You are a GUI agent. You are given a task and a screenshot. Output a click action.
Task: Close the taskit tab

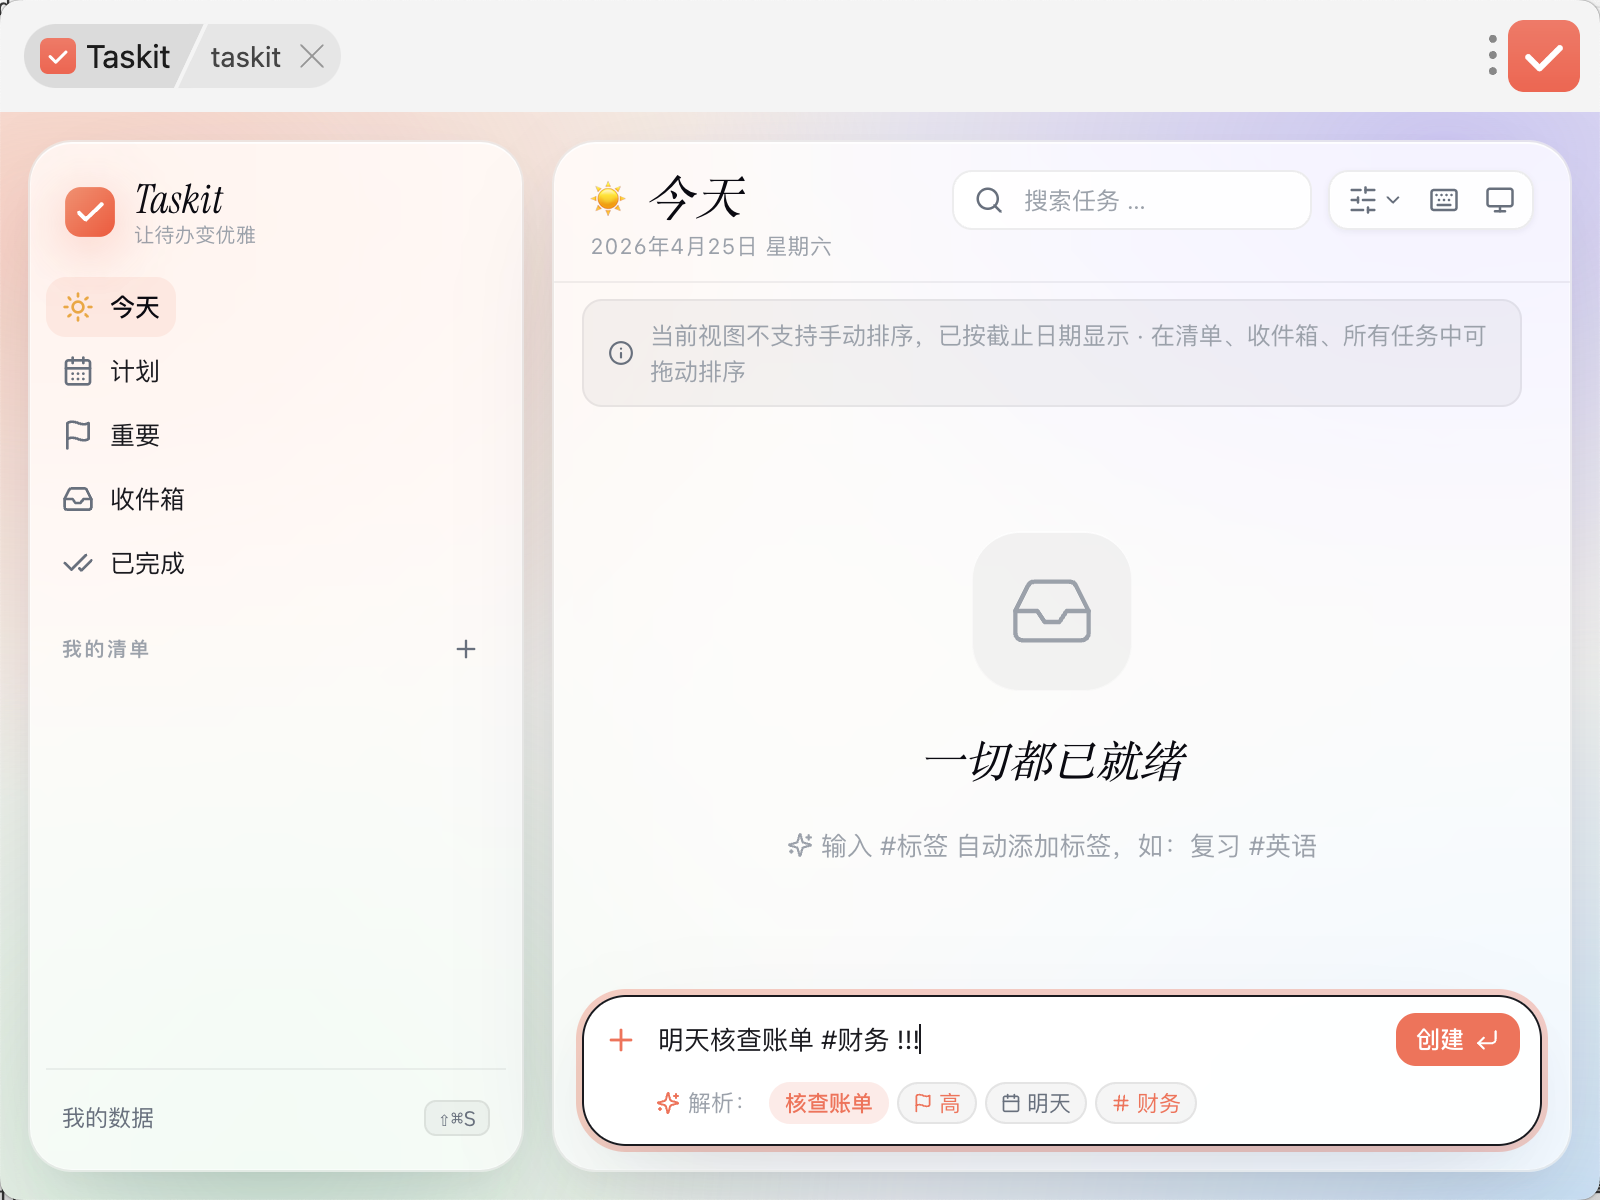click(x=312, y=56)
